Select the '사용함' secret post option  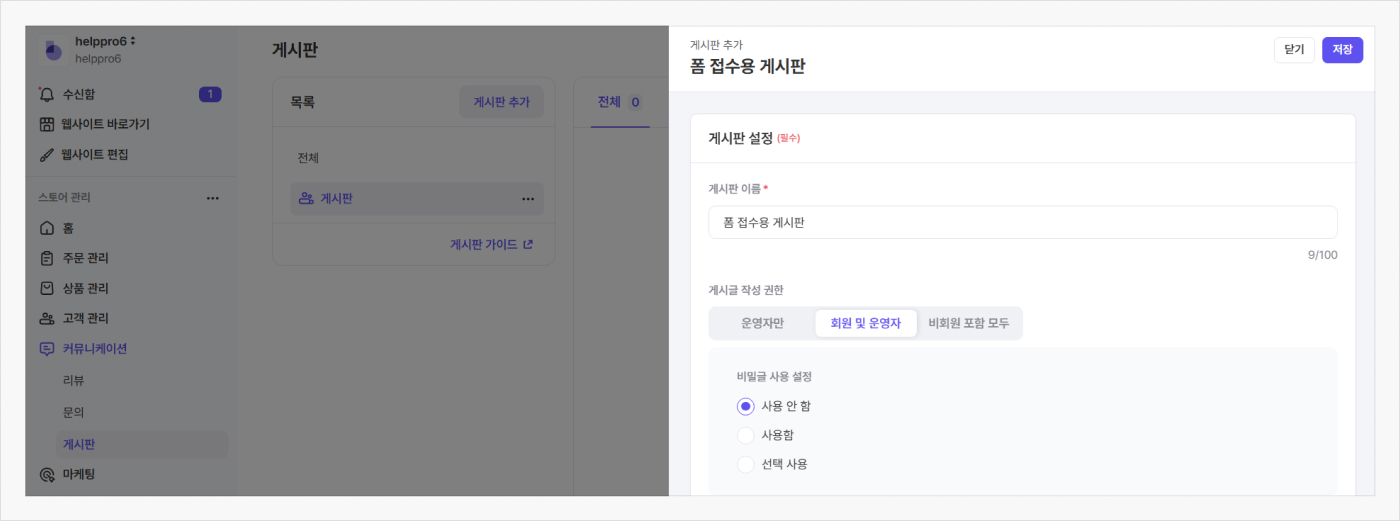(x=745, y=435)
